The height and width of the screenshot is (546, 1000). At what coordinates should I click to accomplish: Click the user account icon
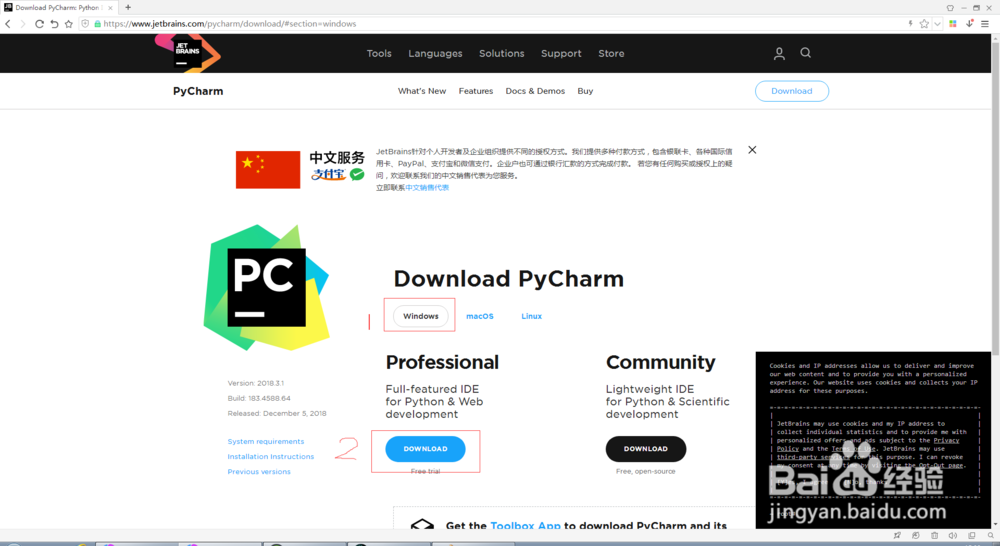tap(779, 54)
